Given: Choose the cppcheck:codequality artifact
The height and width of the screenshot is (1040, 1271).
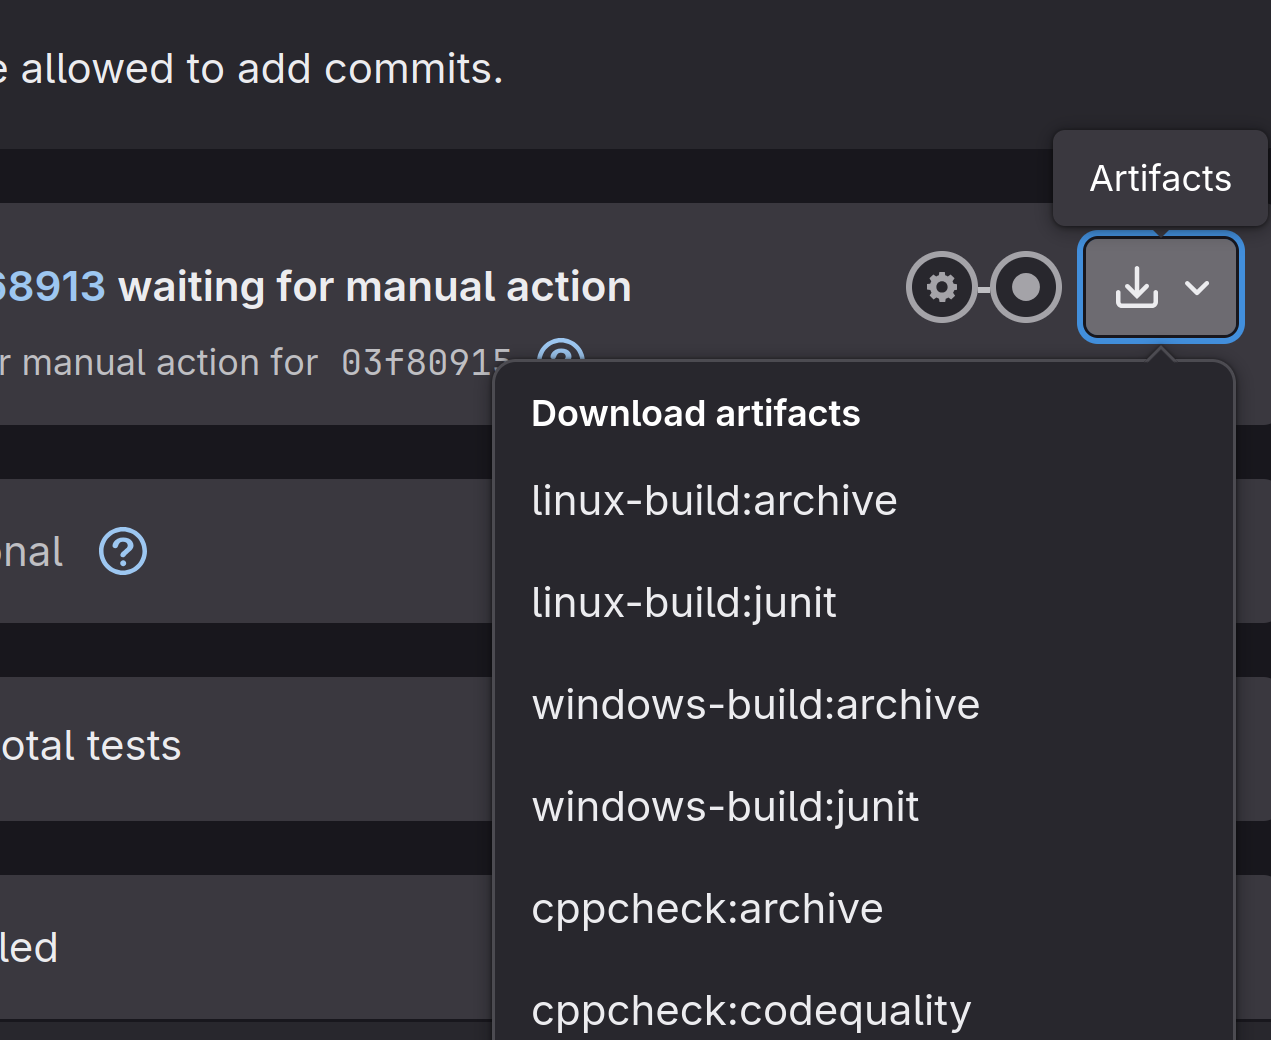Looking at the screenshot, I should tap(751, 1011).
